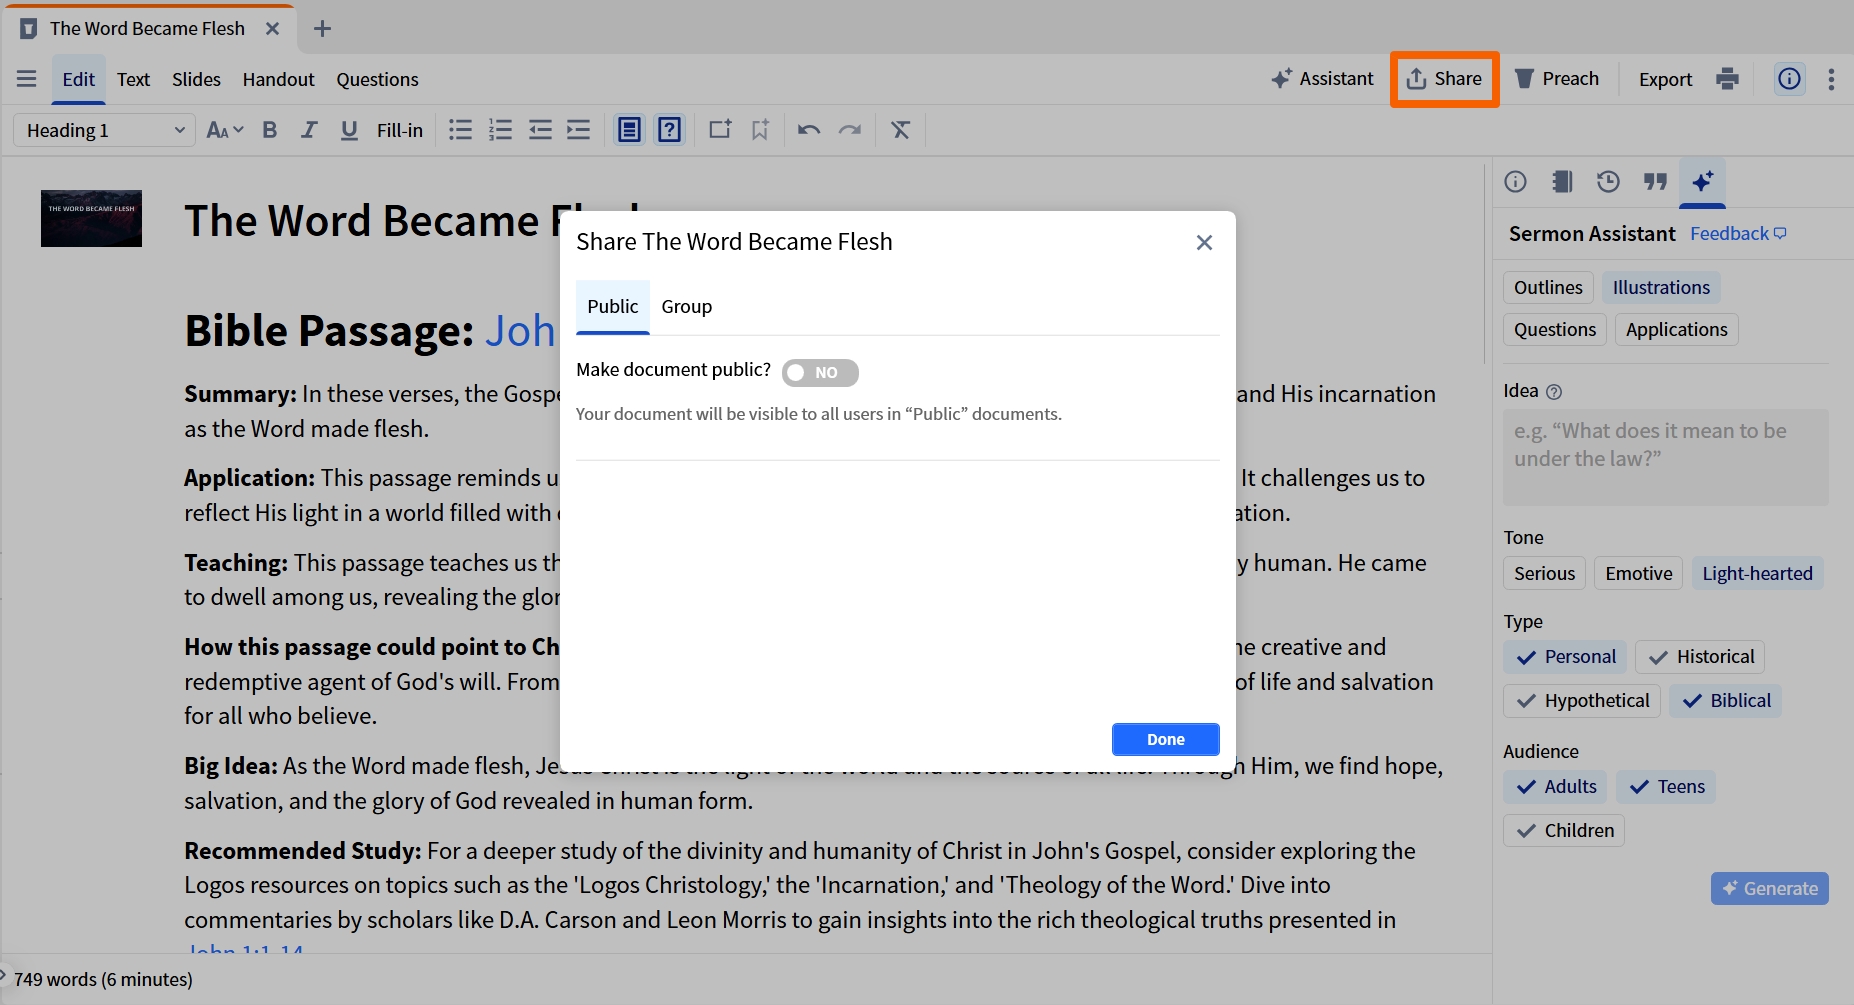Open the Slides tab

point(196,79)
